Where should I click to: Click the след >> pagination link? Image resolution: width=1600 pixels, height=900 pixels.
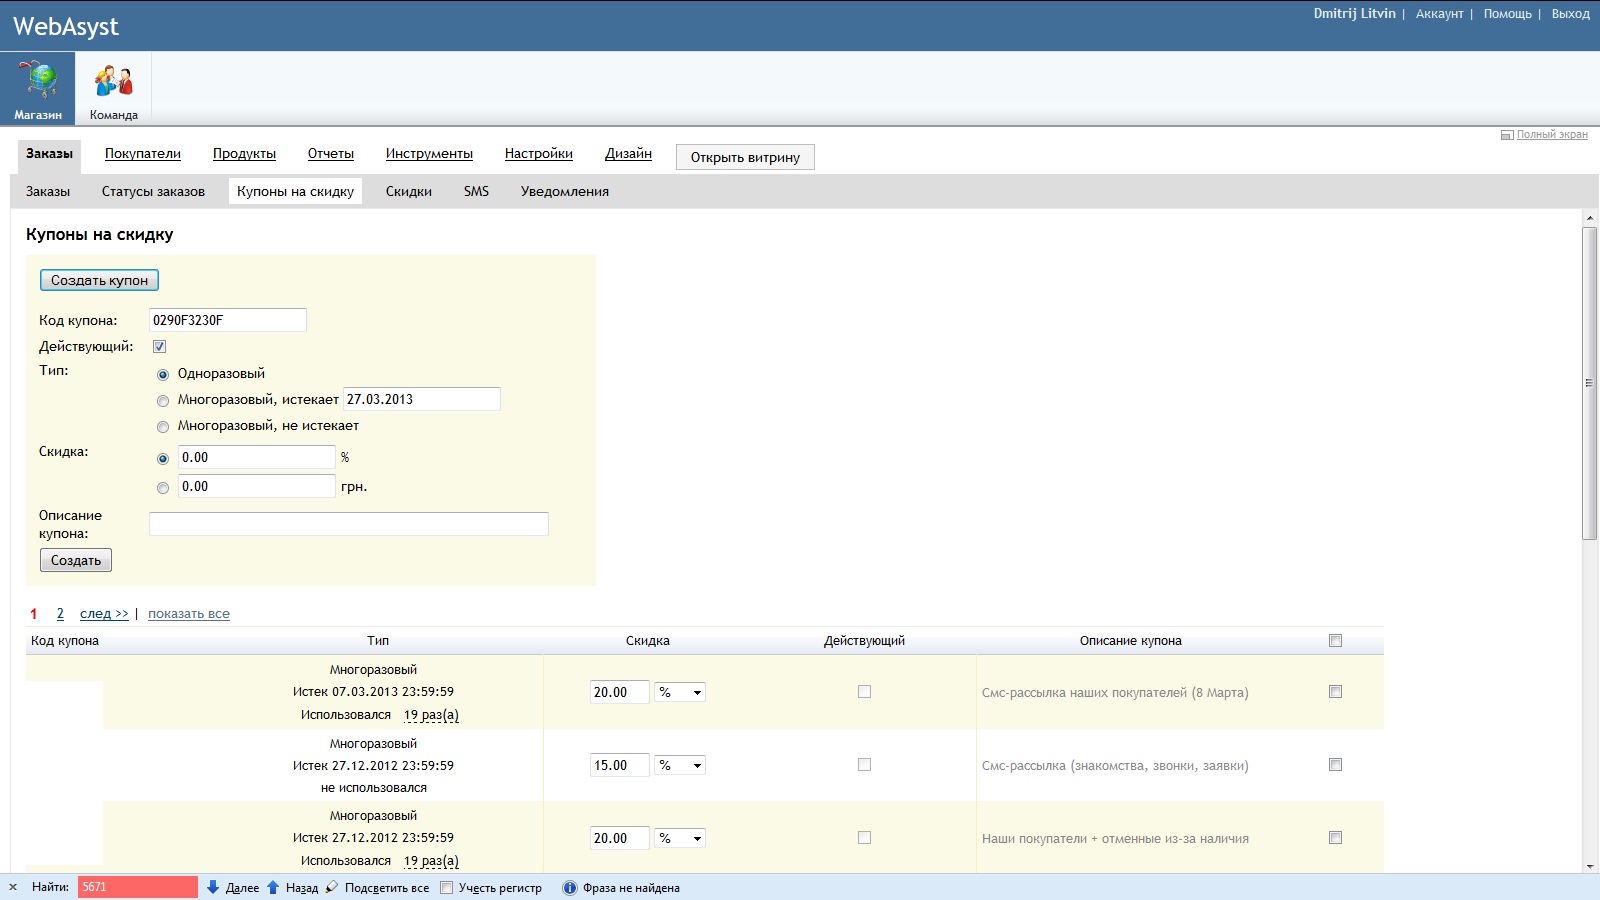(x=104, y=614)
